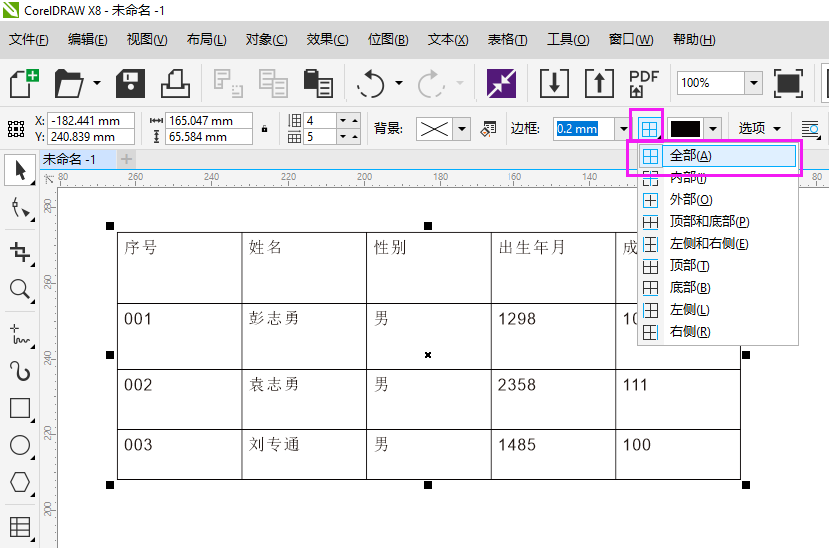Click the full-screen preview icon
The height and width of the screenshot is (548, 829).
pyautogui.click(x=788, y=83)
